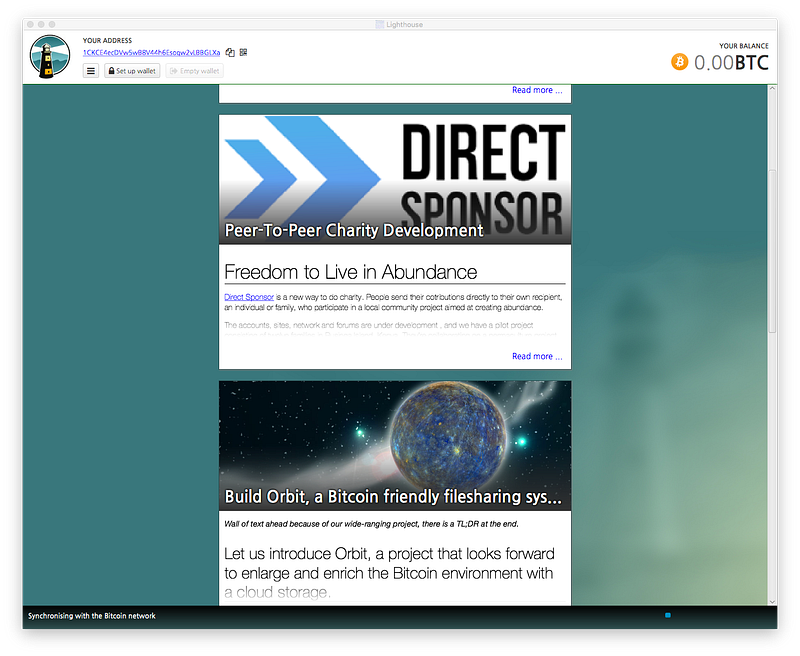
Task: Follow the Direct Sponsor hyperlink in text
Action: click(249, 297)
